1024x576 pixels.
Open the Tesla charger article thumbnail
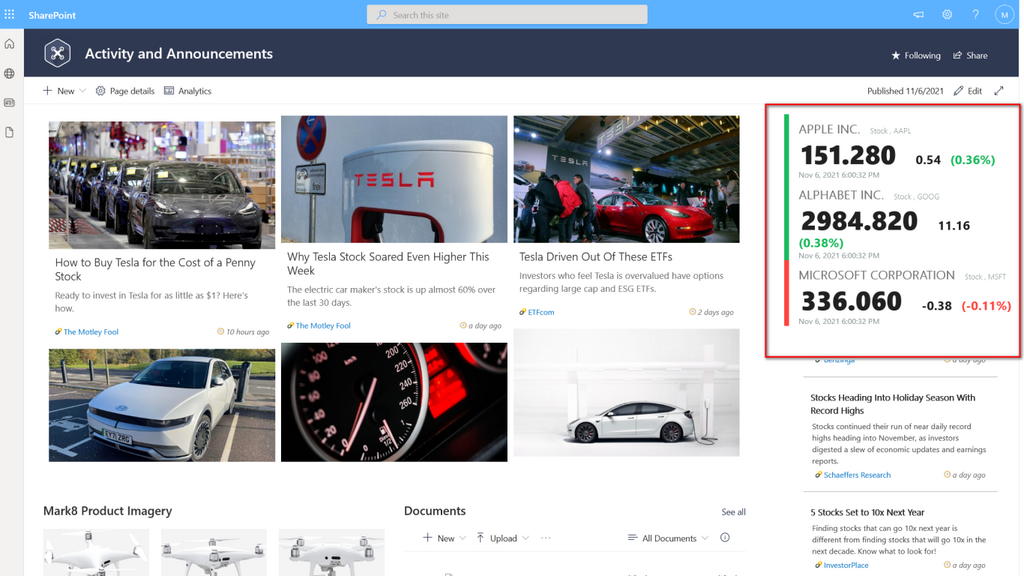[x=394, y=180]
